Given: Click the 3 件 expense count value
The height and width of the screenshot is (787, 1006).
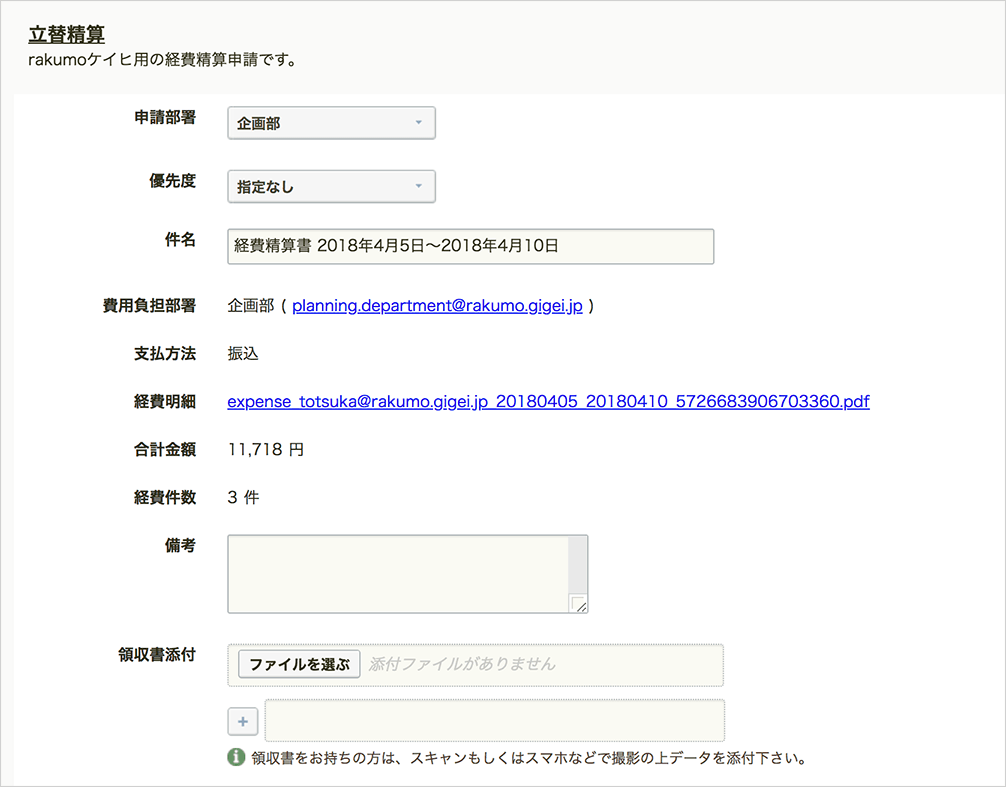Looking at the screenshot, I should click(243, 498).
